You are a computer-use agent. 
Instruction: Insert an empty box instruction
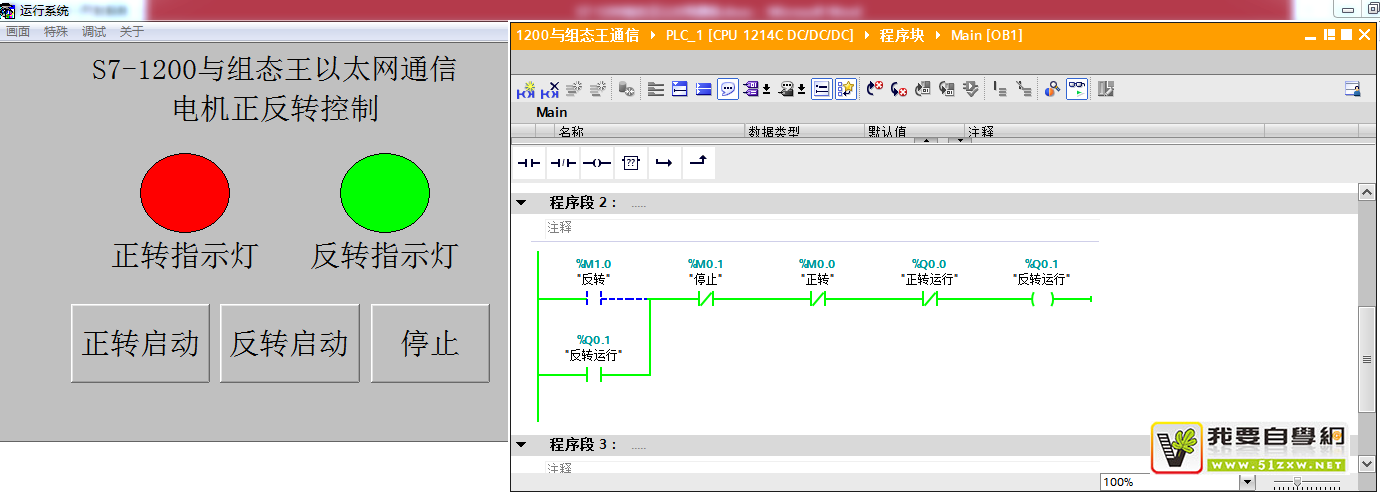coord(630,163)
